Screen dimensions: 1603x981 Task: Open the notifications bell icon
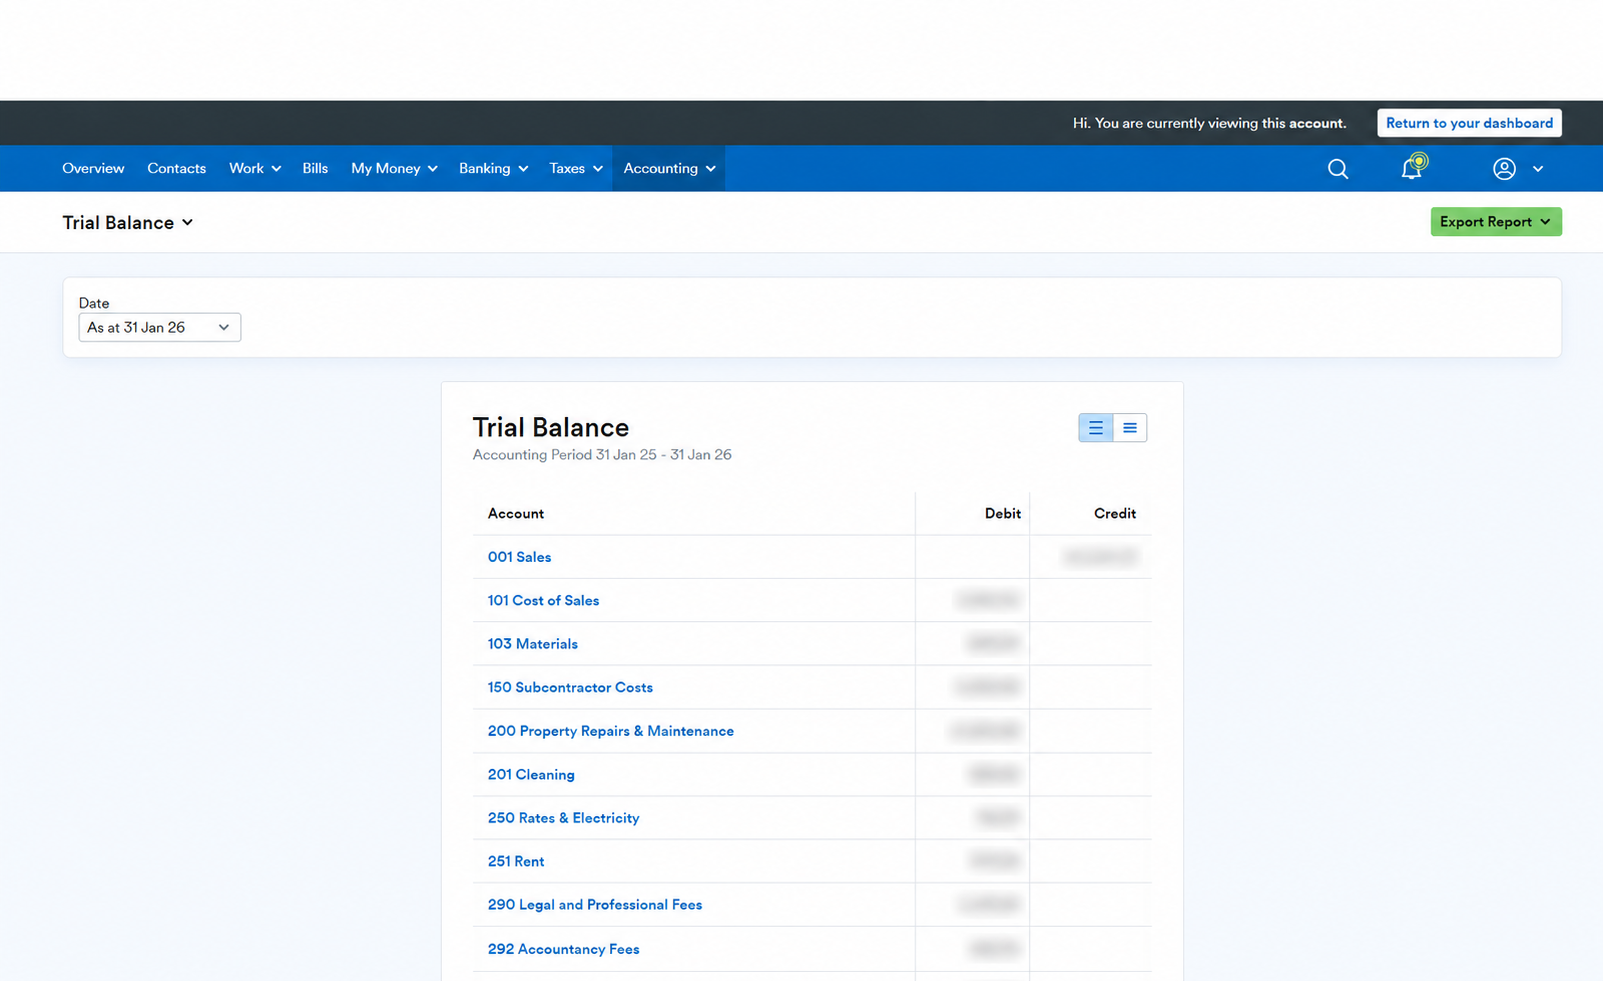coord(1412,167)
